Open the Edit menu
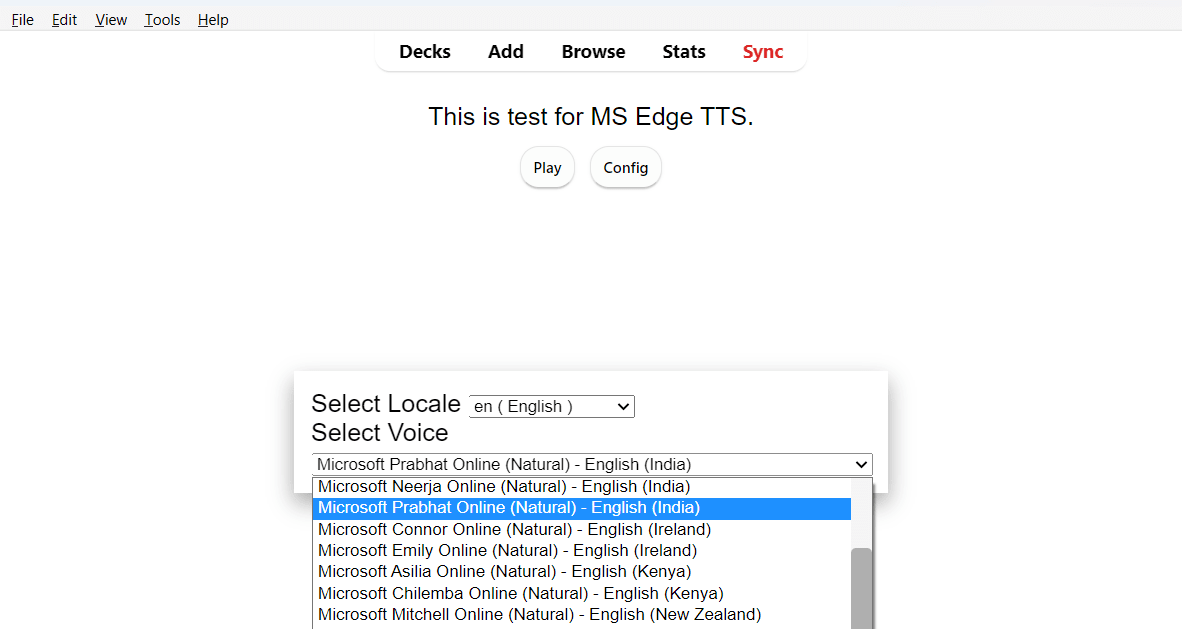Viewport: 1182px width, 629px height. click(64, 20)
